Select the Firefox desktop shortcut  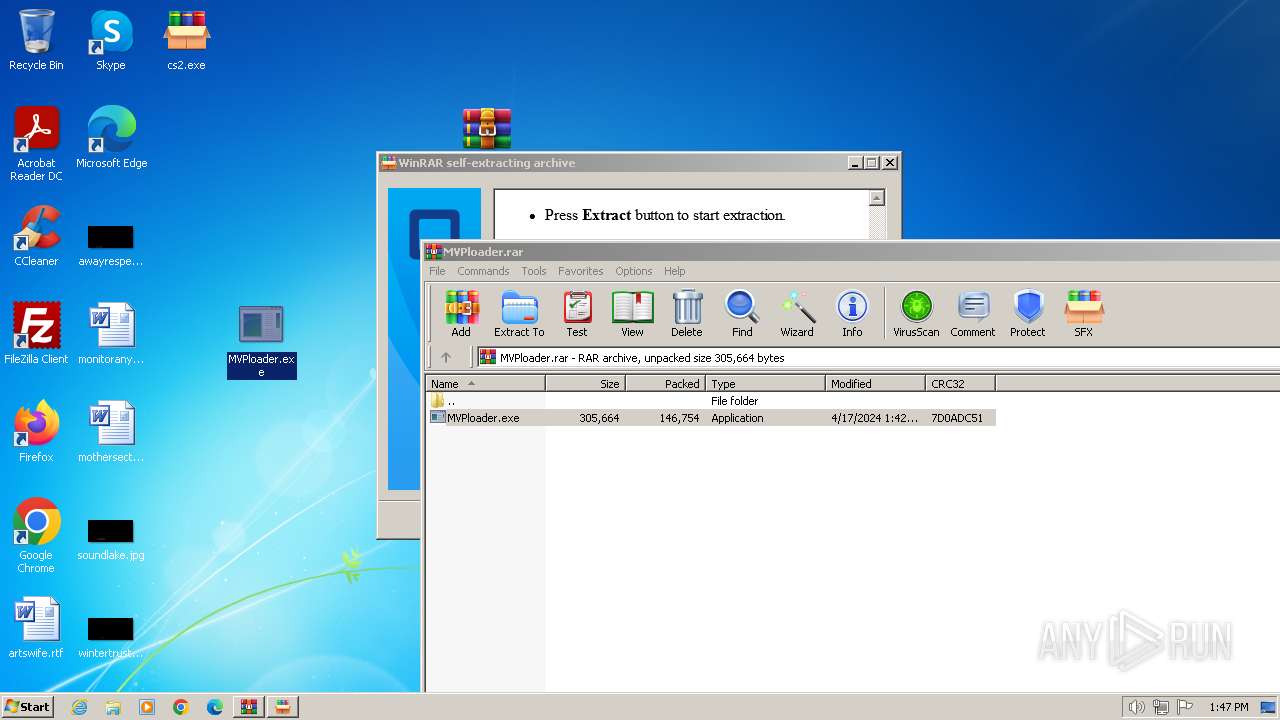36,431
